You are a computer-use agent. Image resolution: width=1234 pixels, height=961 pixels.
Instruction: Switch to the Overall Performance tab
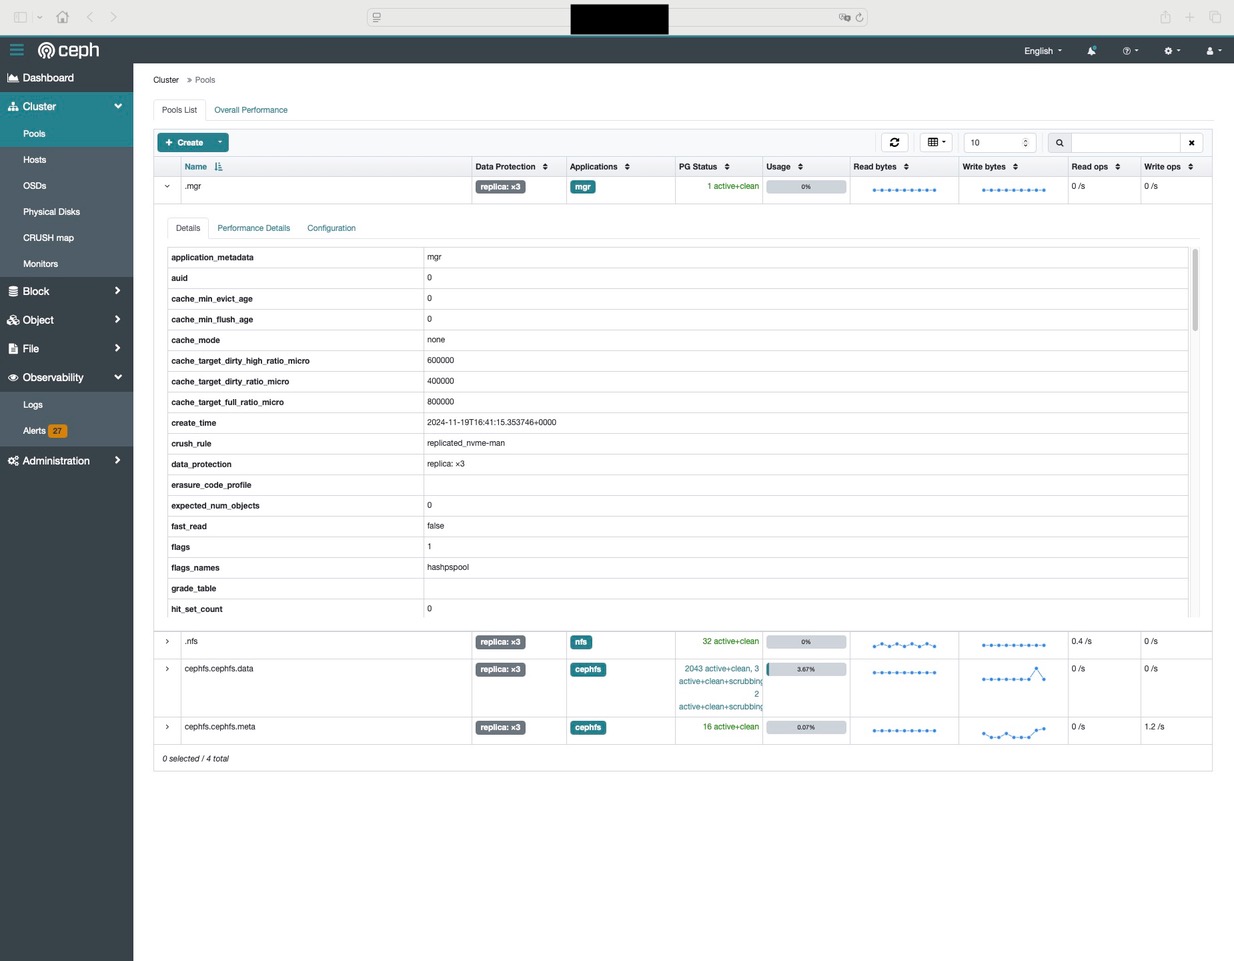(x=251, y=110)
